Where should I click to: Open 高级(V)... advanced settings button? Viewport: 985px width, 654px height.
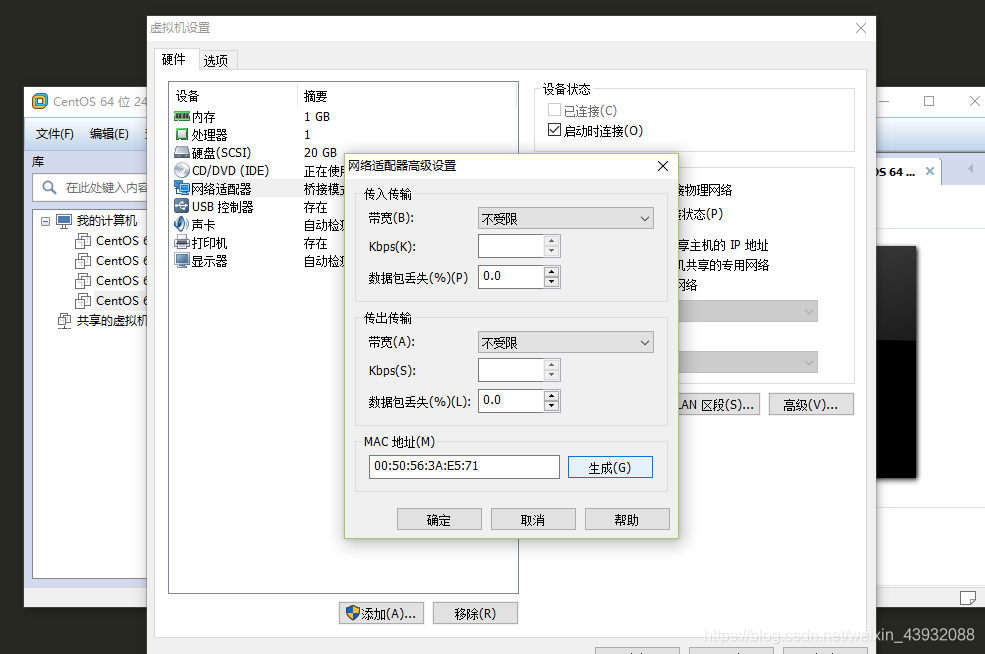pyautogui.click(x=811, y=405)
